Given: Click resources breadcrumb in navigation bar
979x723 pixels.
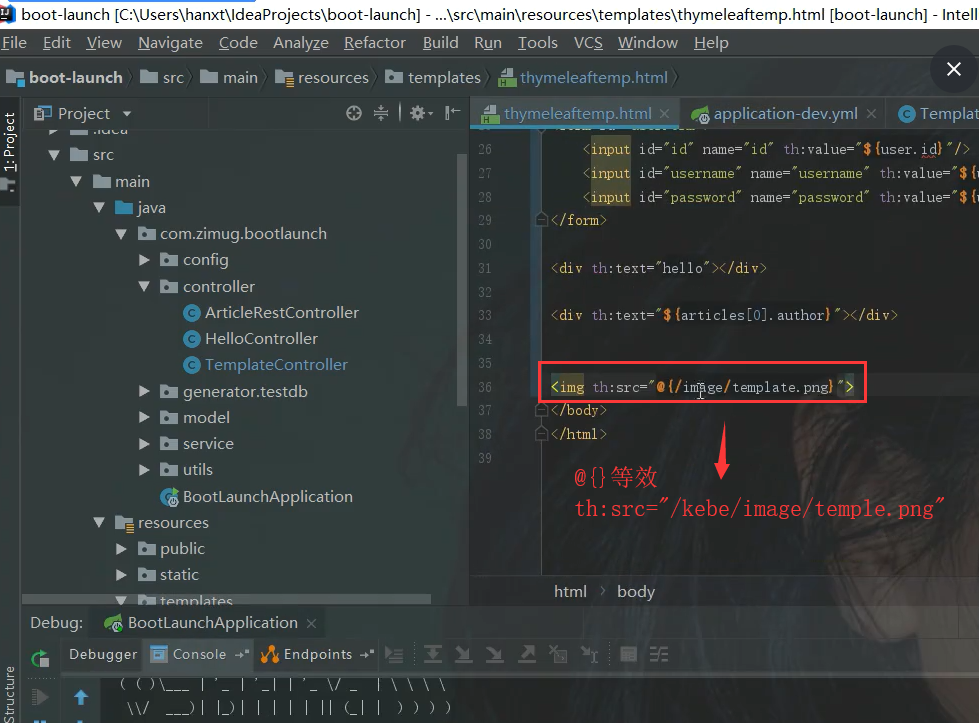Looking at the screenshot, I should point(322,77).
